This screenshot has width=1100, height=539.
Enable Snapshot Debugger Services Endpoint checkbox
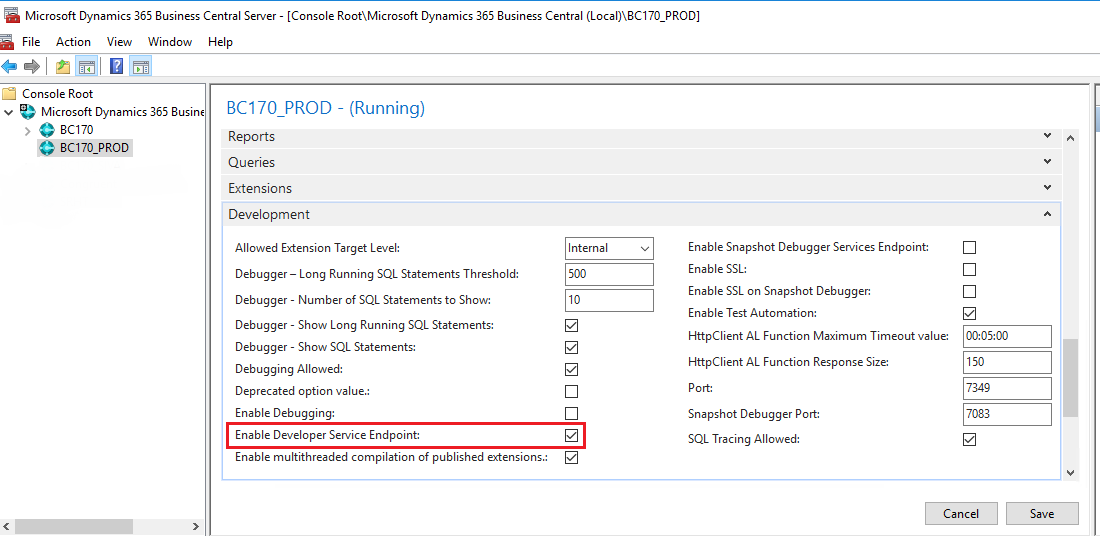(970, 247)
